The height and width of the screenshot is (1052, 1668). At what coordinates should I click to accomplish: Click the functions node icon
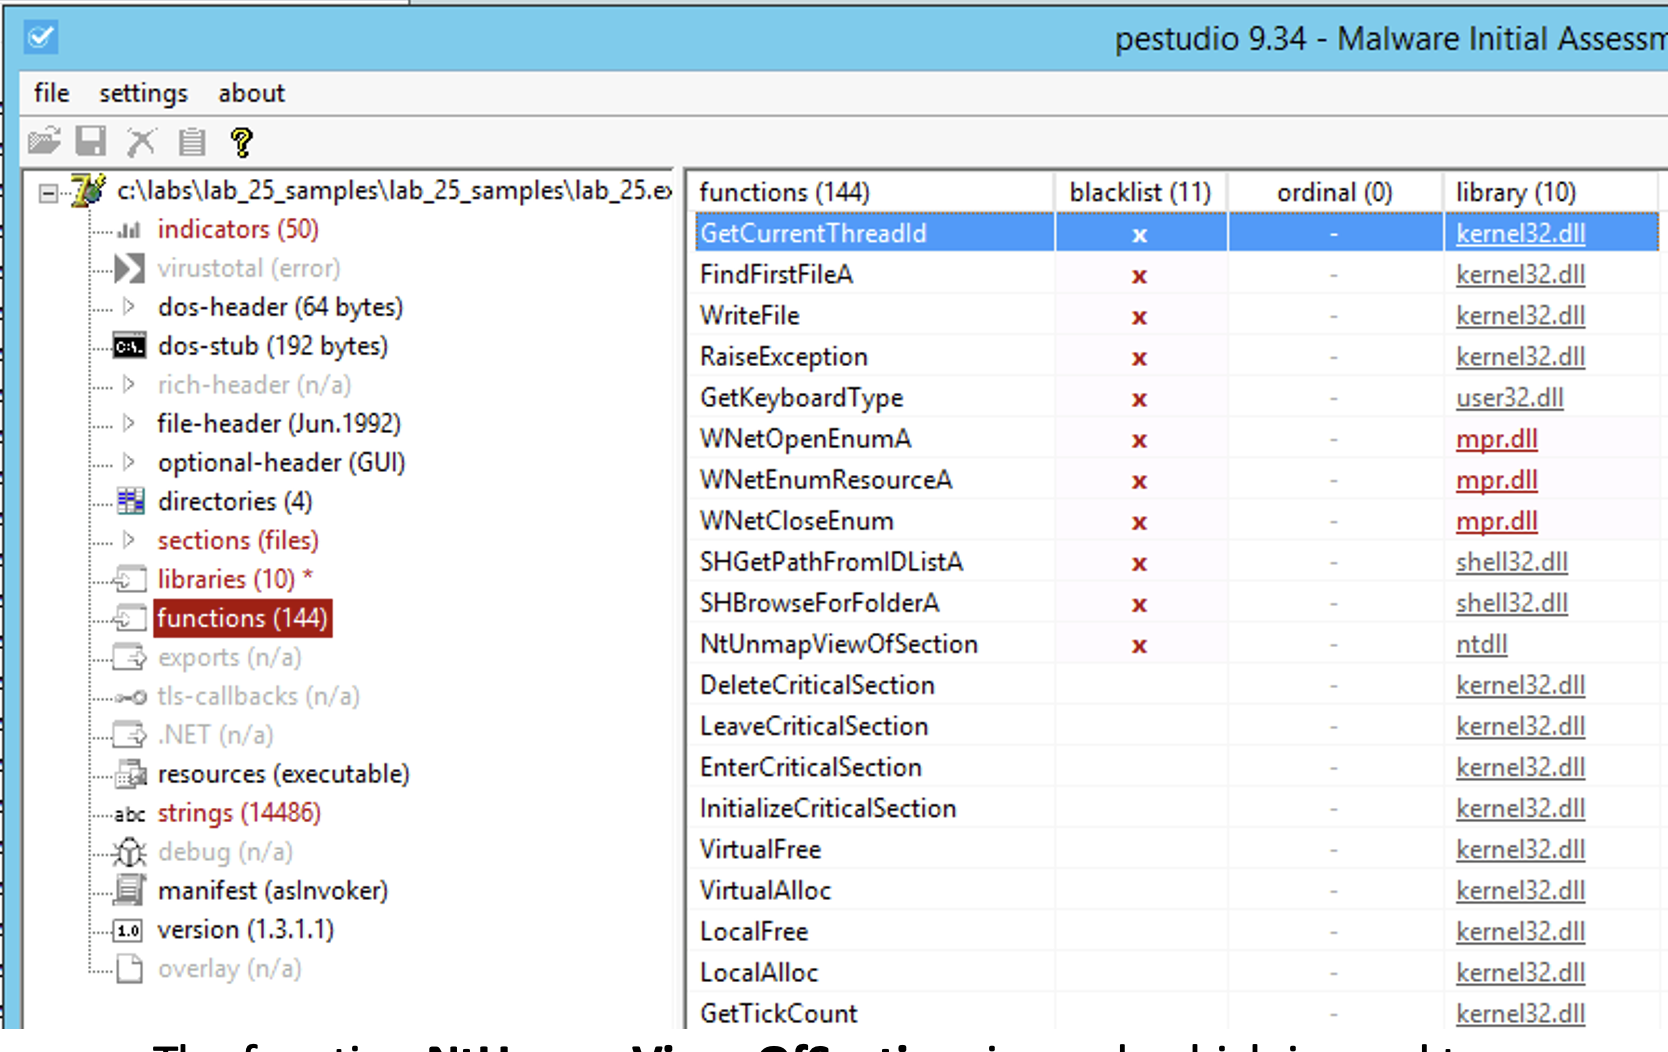(x=130, y=618)
